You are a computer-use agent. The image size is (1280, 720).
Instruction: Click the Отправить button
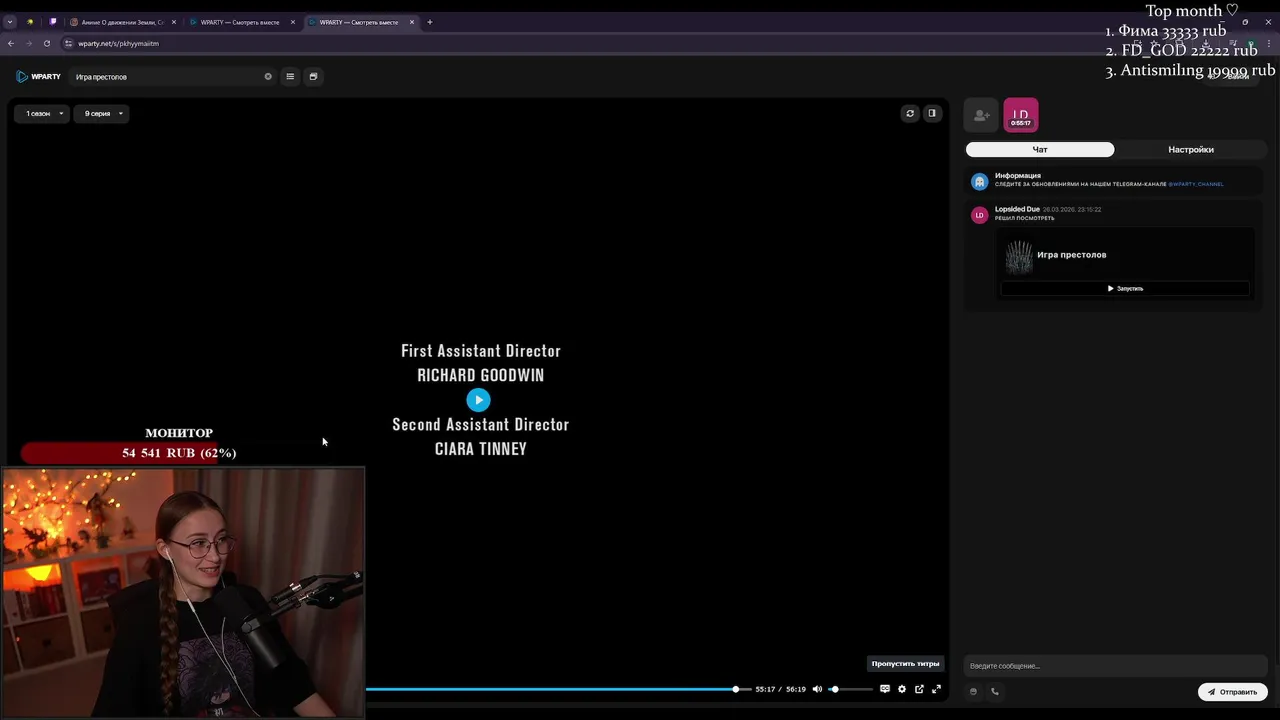[1233, 691]
